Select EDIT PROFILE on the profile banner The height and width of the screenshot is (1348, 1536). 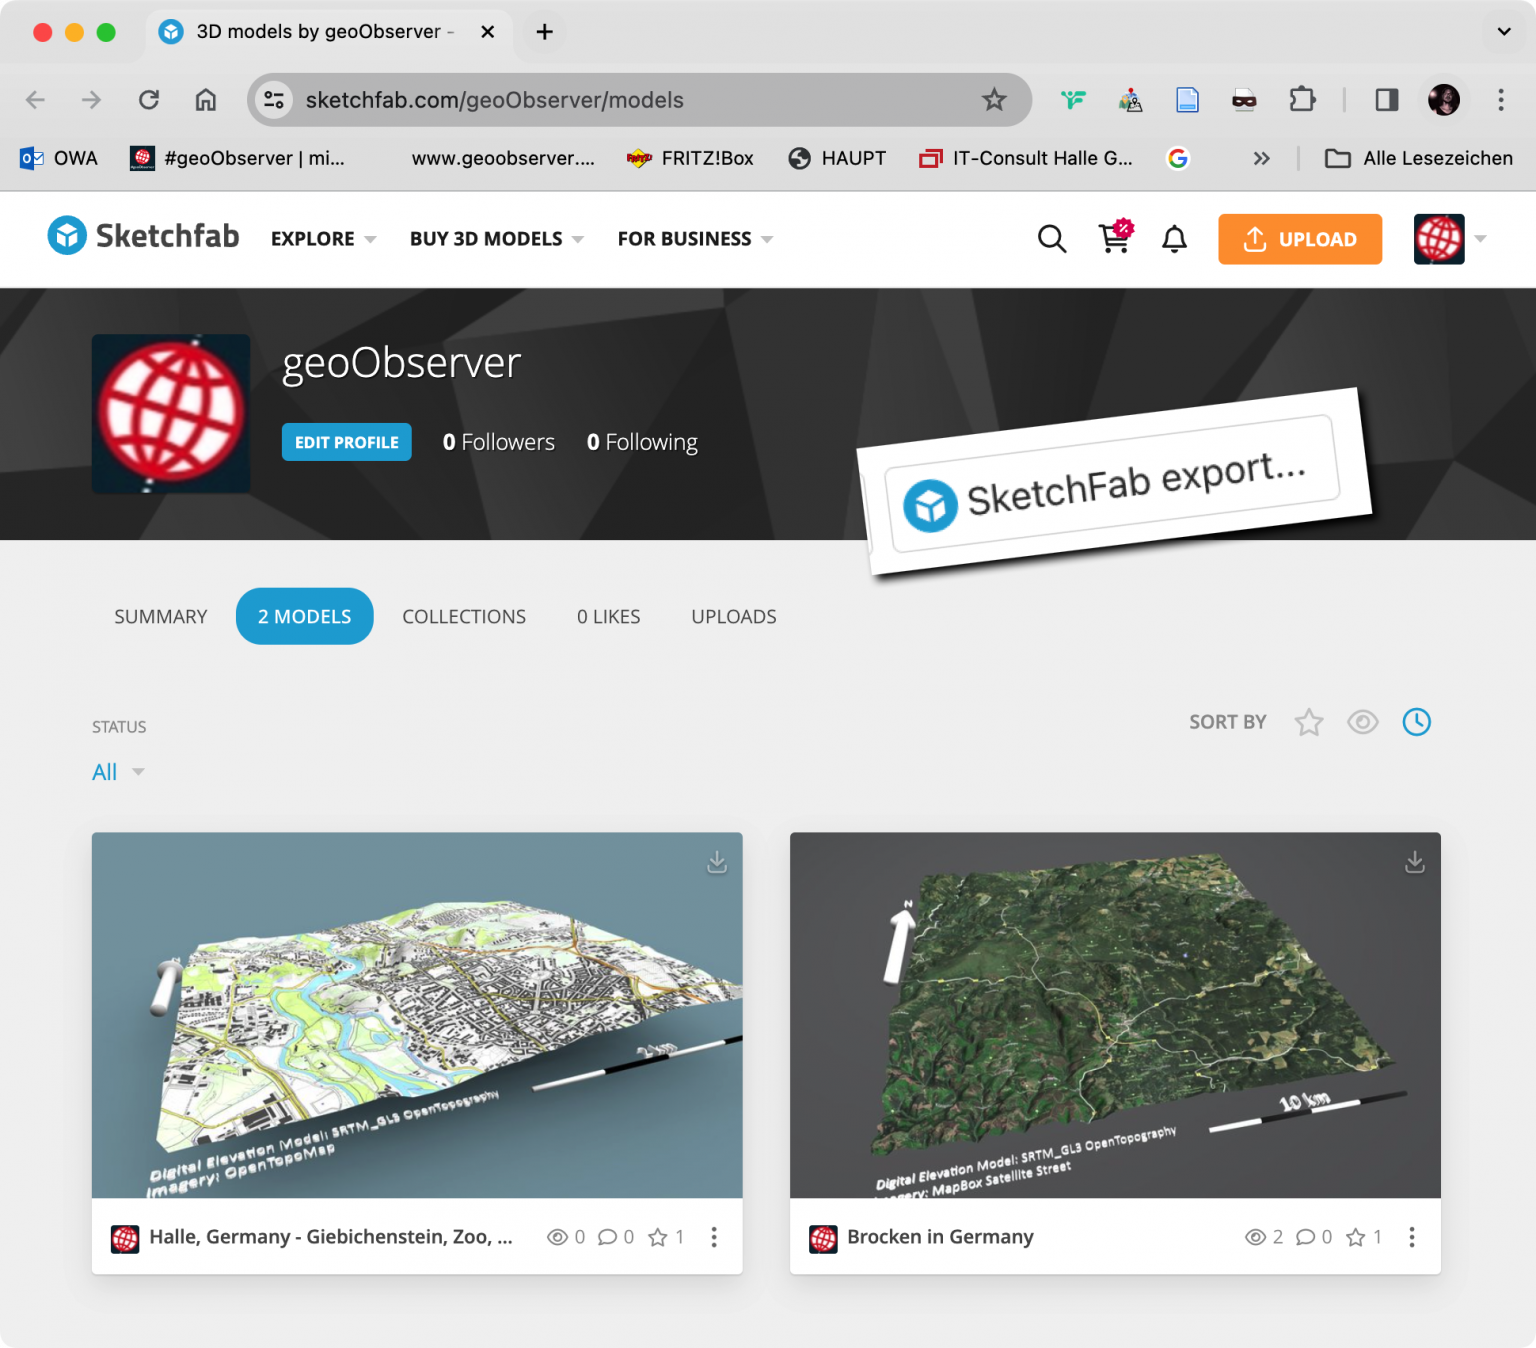pyautogui.click(x=346, y=441)
